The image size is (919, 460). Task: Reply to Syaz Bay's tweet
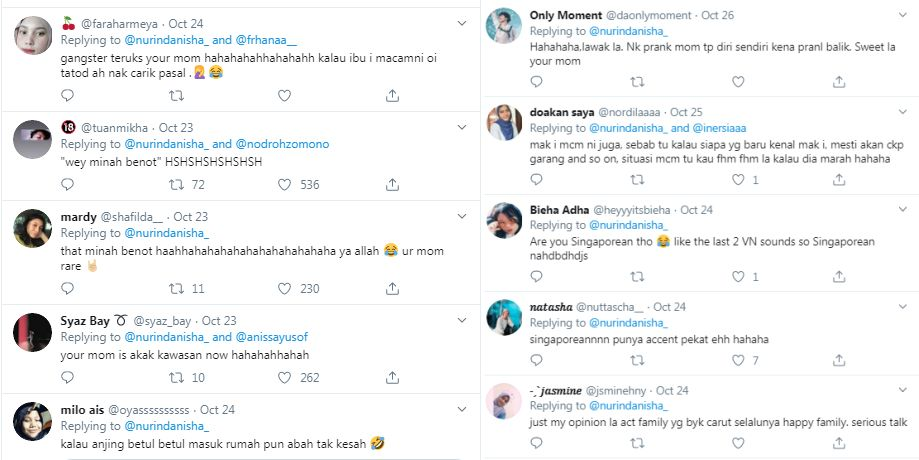point(67,377)
